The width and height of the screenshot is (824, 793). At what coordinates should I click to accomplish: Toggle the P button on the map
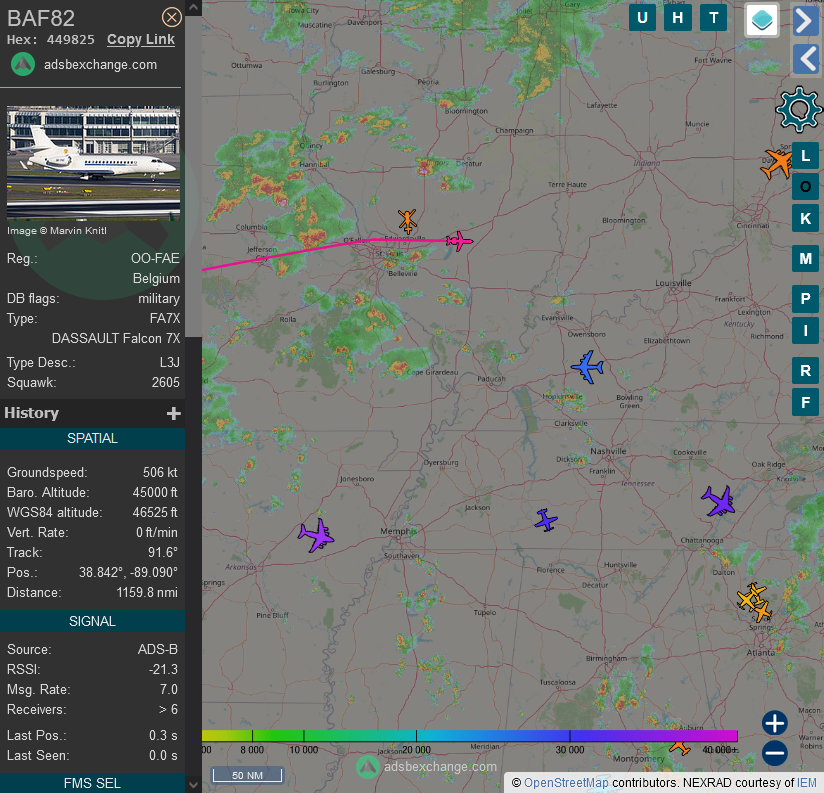805,298
